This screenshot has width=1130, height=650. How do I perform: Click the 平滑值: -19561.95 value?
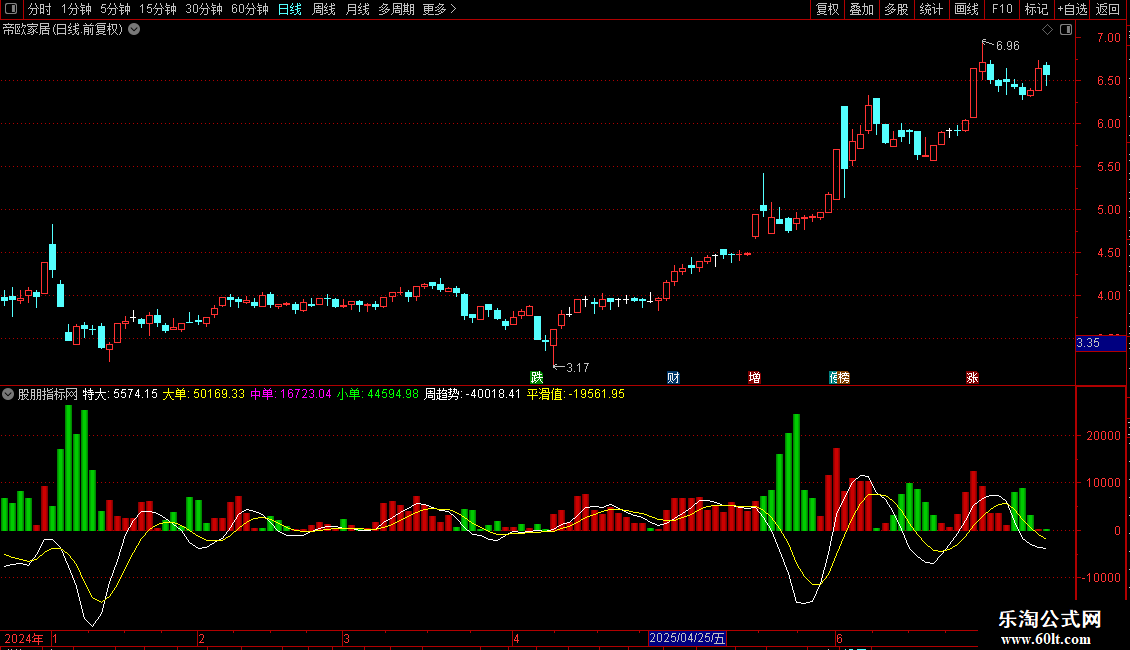[576, 394]
